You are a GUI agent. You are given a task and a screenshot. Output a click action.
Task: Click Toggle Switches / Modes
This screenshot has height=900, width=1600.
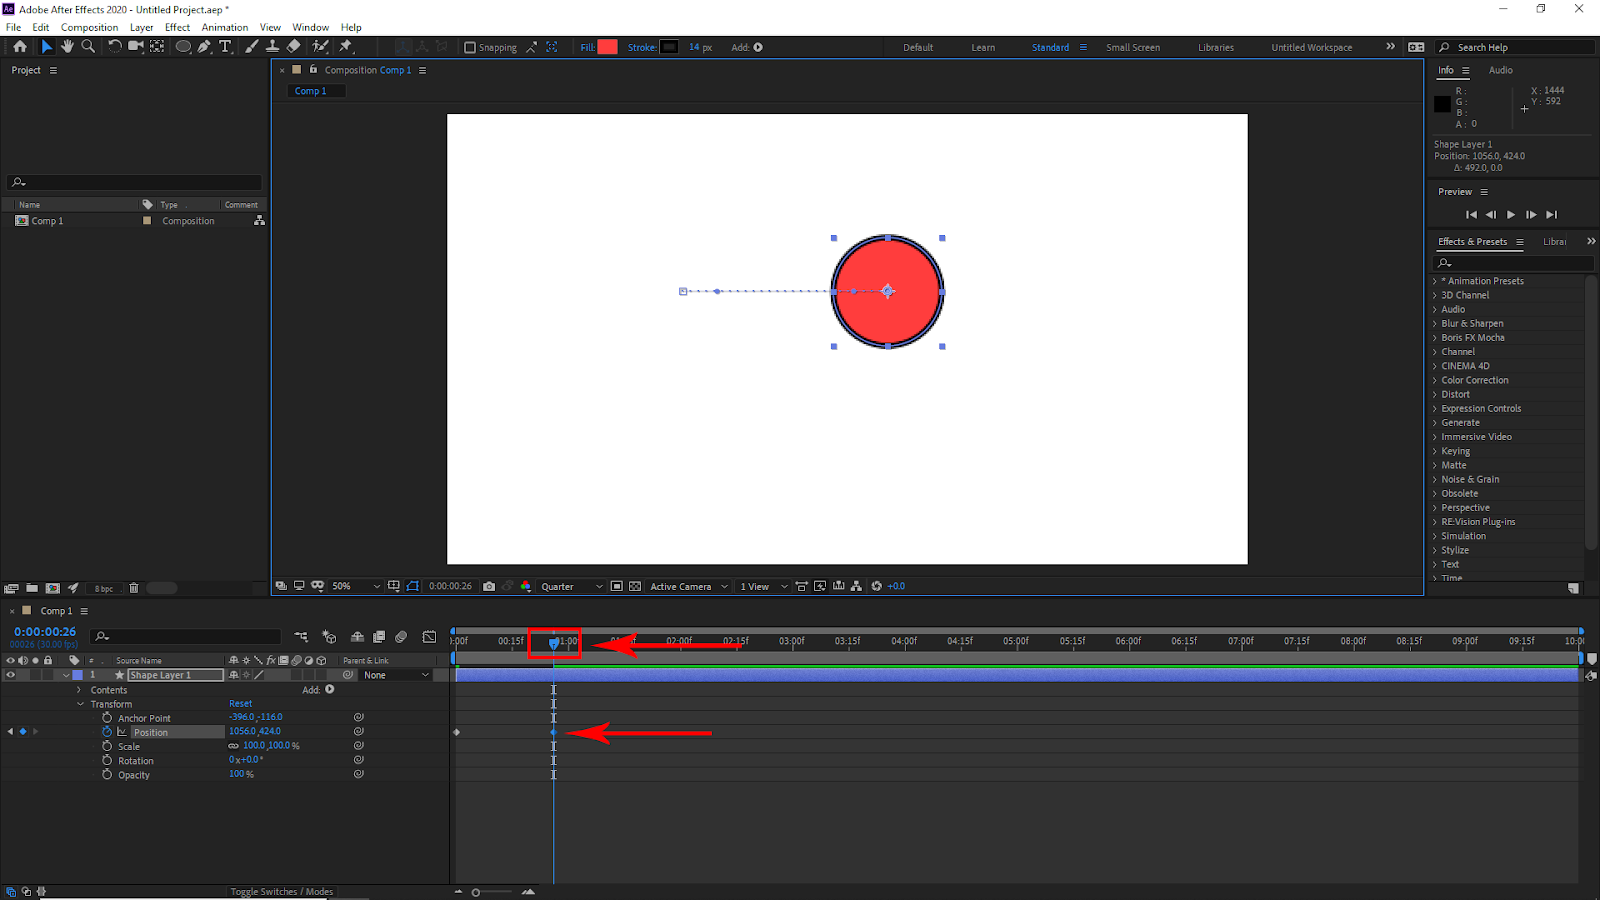click(x=282, y=892)
